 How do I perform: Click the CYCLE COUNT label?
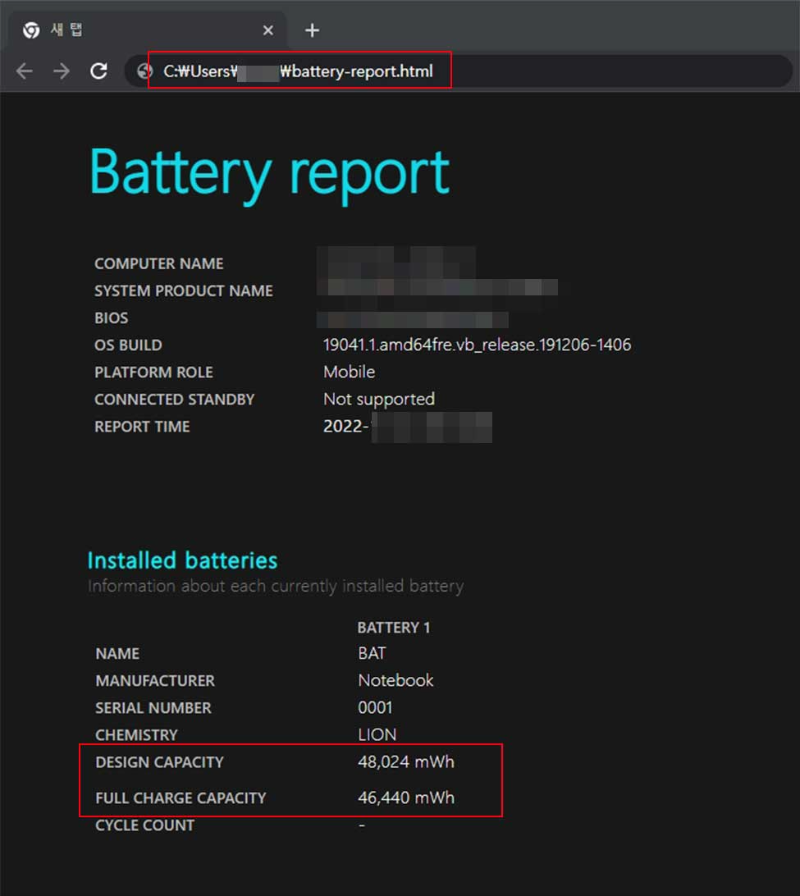(x=145, y=825)
